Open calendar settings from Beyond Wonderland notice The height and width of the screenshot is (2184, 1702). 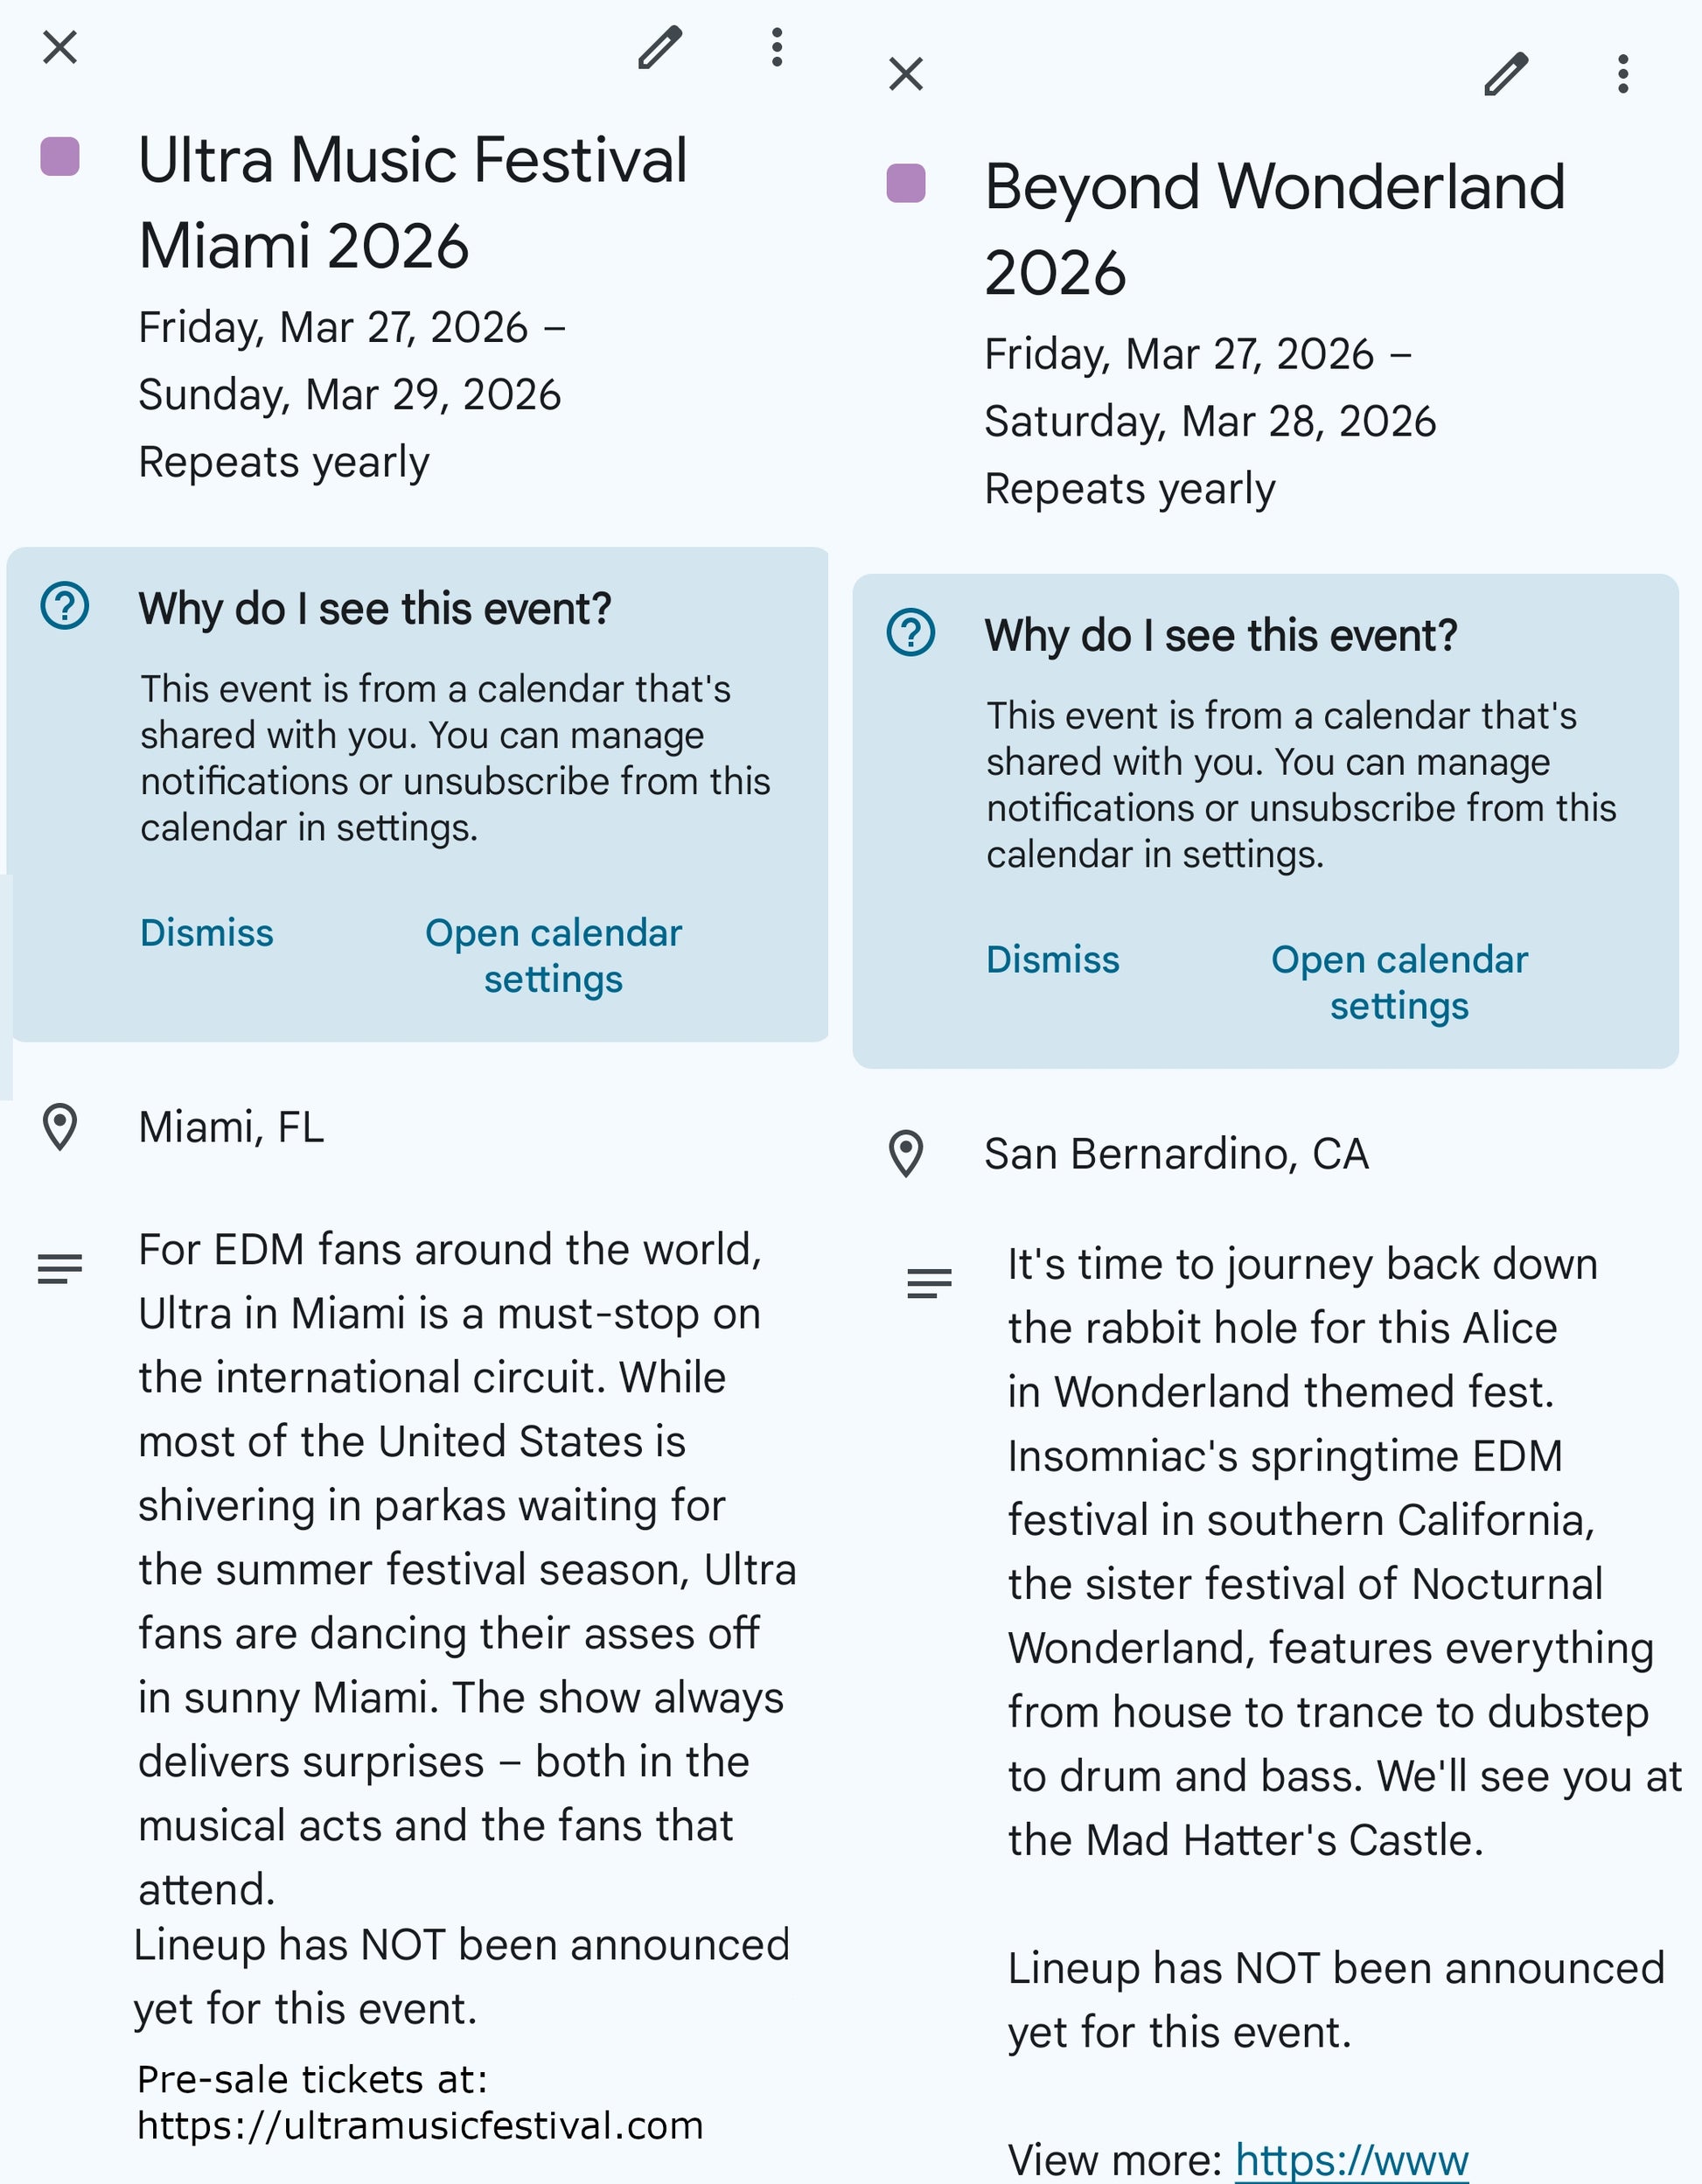[1400, 983]
